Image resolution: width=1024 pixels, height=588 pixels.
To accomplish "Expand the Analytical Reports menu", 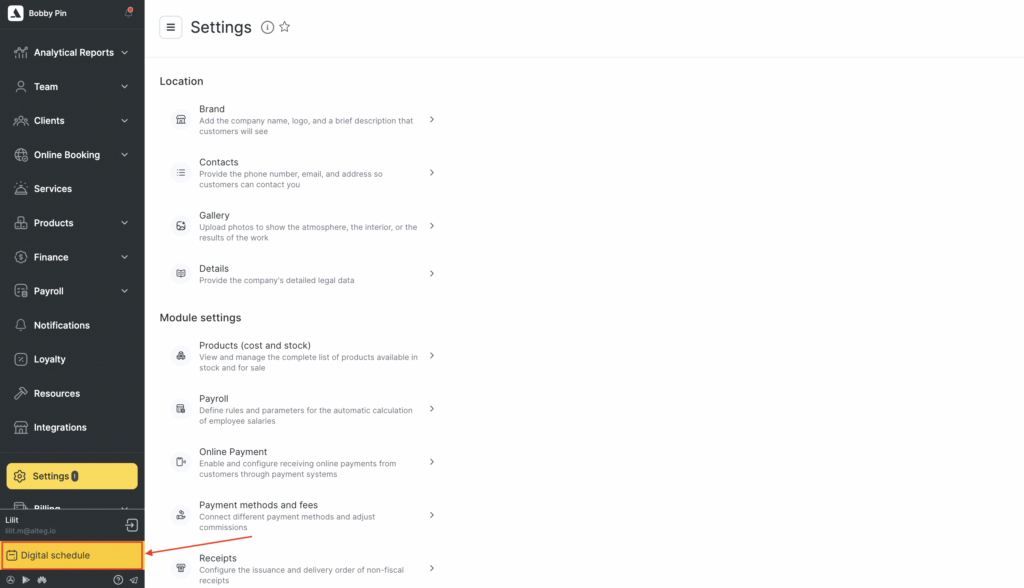I will (x=72, y=52).
